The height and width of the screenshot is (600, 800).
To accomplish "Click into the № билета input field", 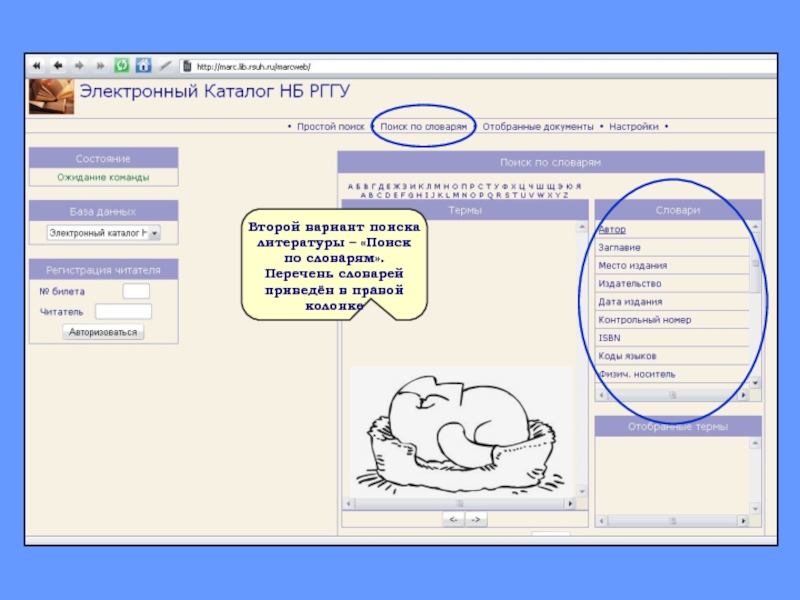I will (x=136, y=291).
